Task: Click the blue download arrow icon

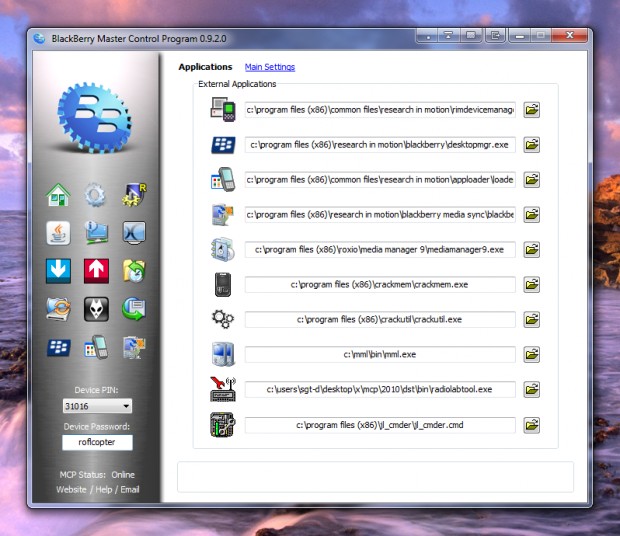Action: 58,271
